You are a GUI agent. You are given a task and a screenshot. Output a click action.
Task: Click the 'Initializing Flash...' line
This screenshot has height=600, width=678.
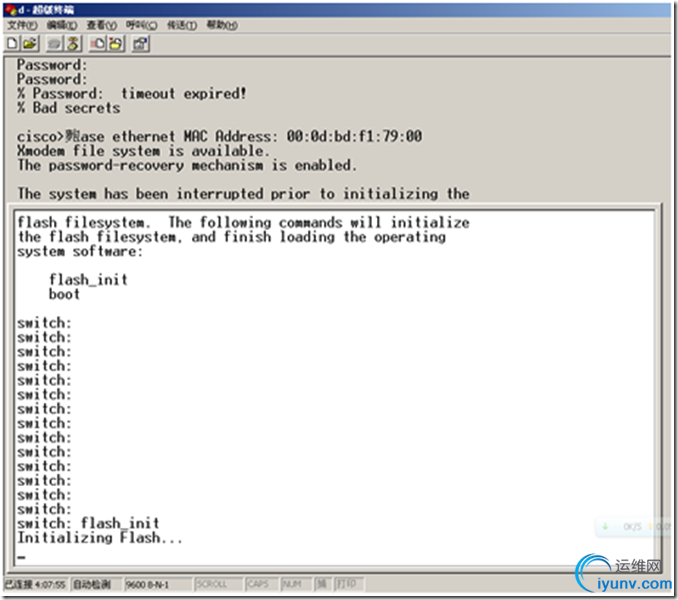point(99,538)
